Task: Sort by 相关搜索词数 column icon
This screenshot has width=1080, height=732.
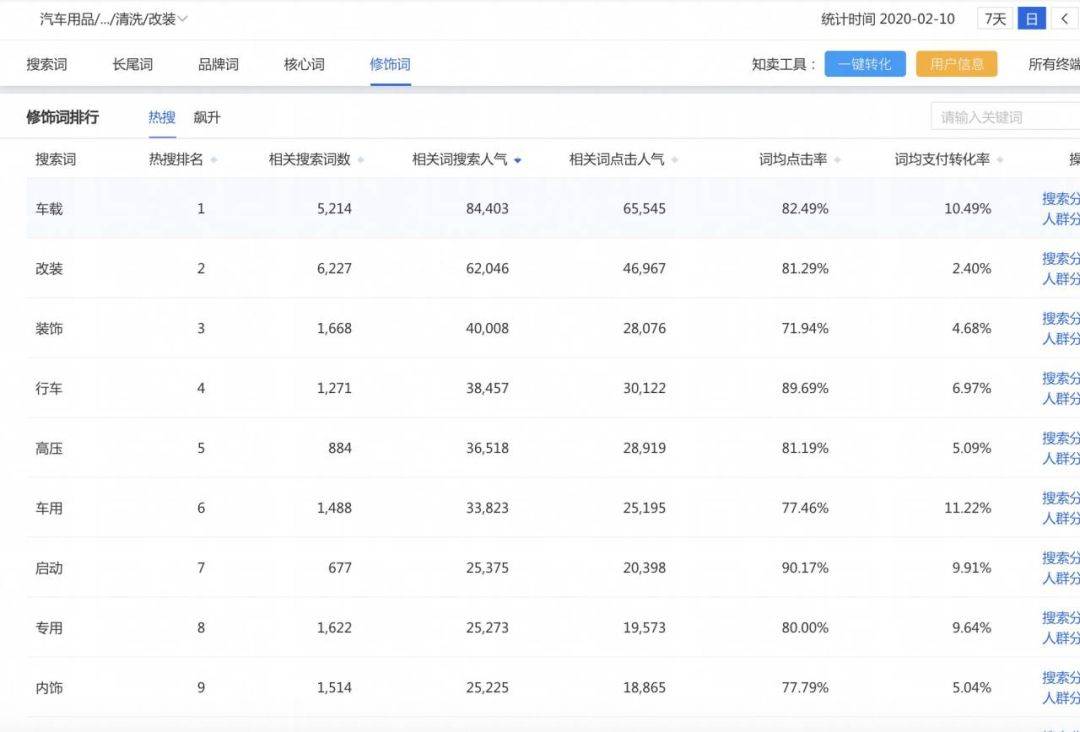Action: point(360,160)
